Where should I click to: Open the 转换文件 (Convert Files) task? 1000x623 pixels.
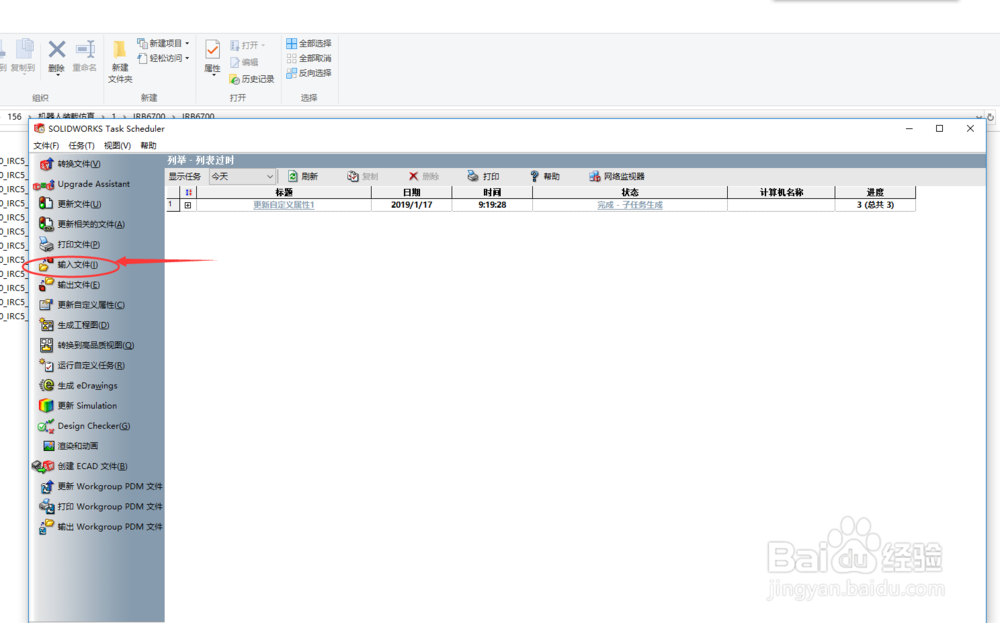[70, 164]
